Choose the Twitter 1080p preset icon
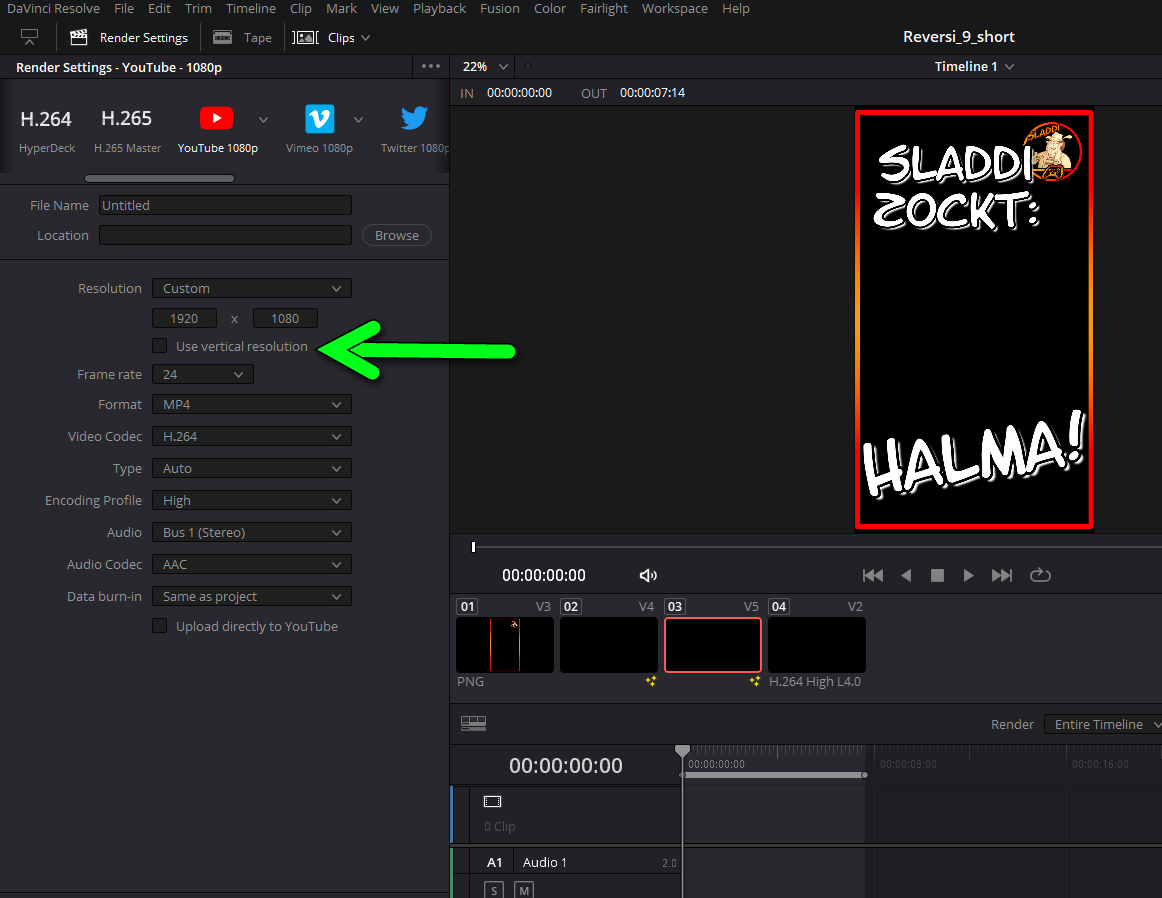1162x898 pixels. point(414,119)
